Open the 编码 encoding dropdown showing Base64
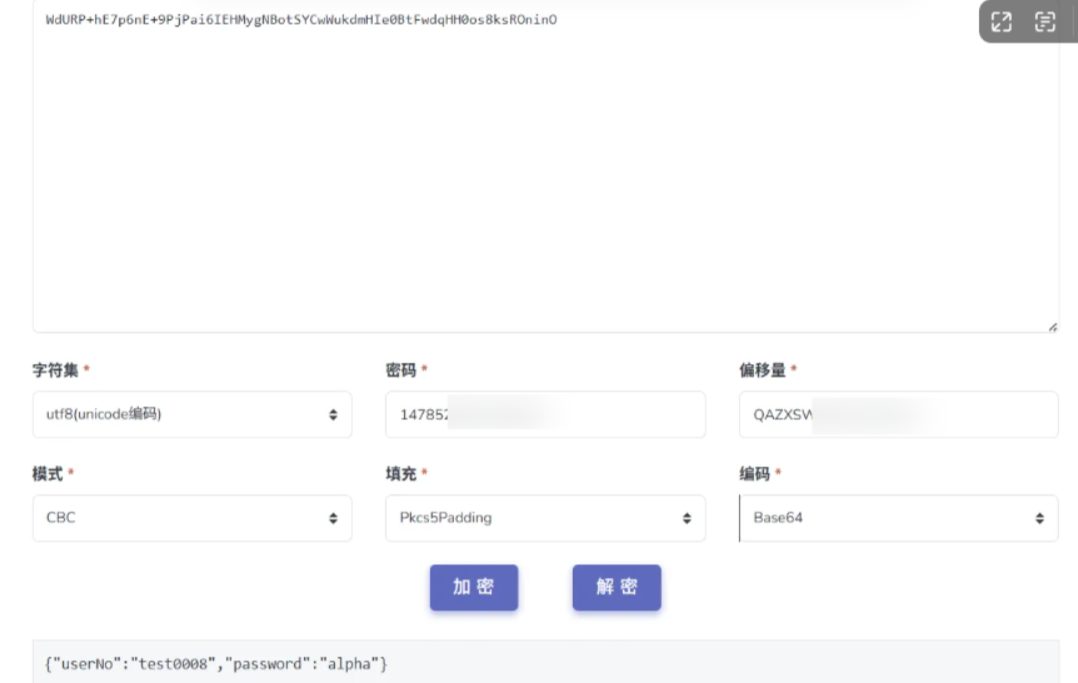1078x683 pixels. [898, 518]
